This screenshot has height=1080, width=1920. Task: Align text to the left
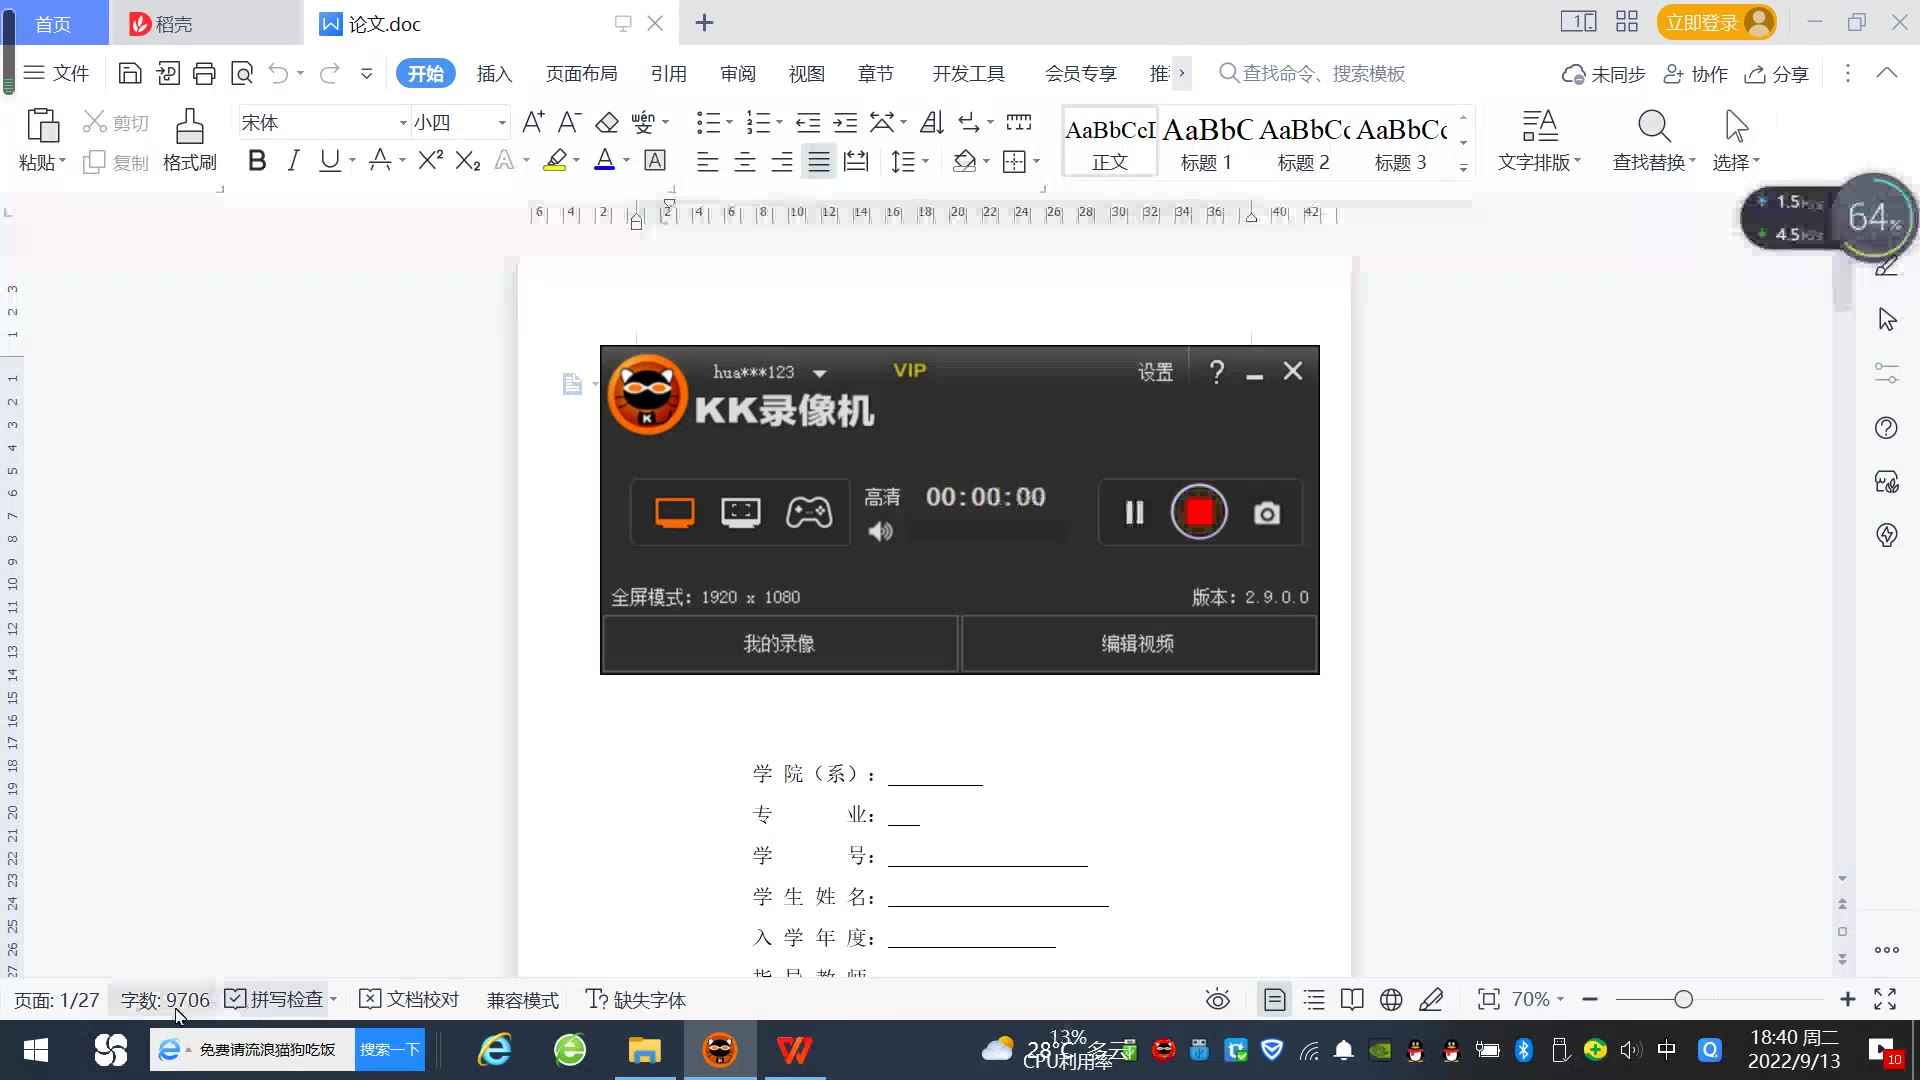click(x=707, y=161)
